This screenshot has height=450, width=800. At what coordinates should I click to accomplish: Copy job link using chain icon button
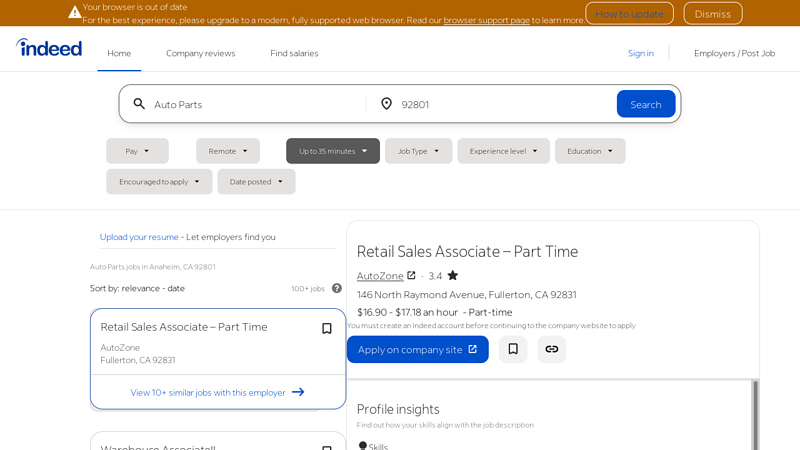551,349
